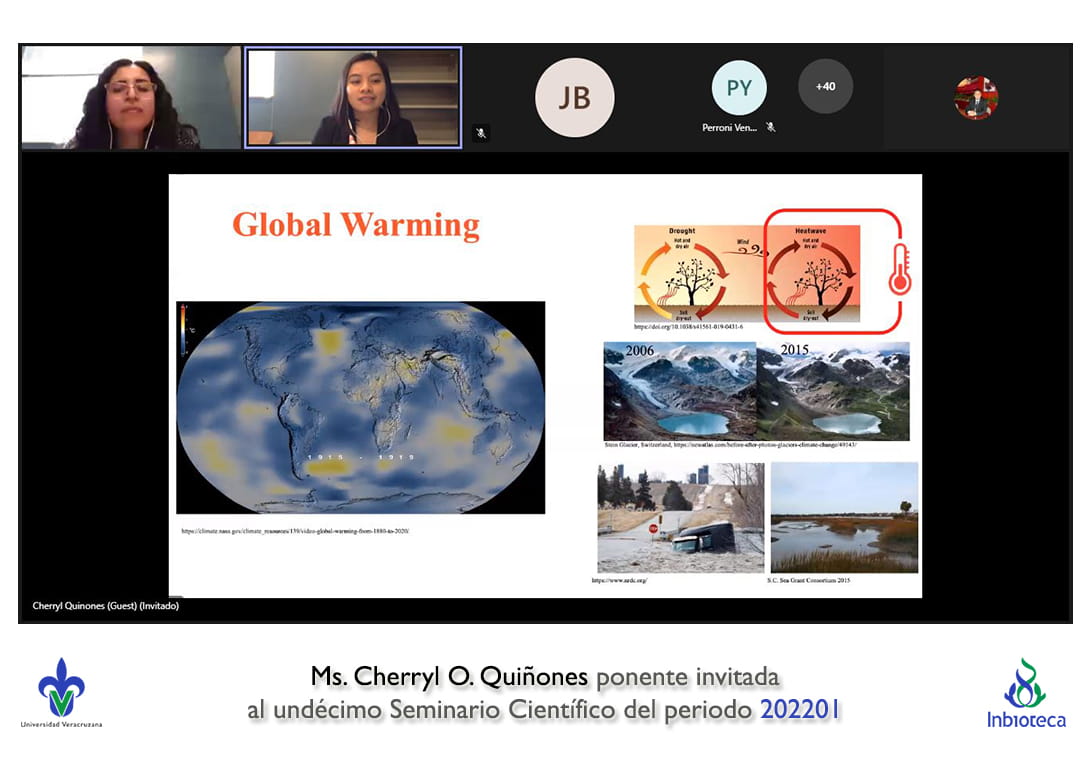Click the PY participant avatar
The height and width of the screenshot is (760, 1090).
tap(738, 88)
